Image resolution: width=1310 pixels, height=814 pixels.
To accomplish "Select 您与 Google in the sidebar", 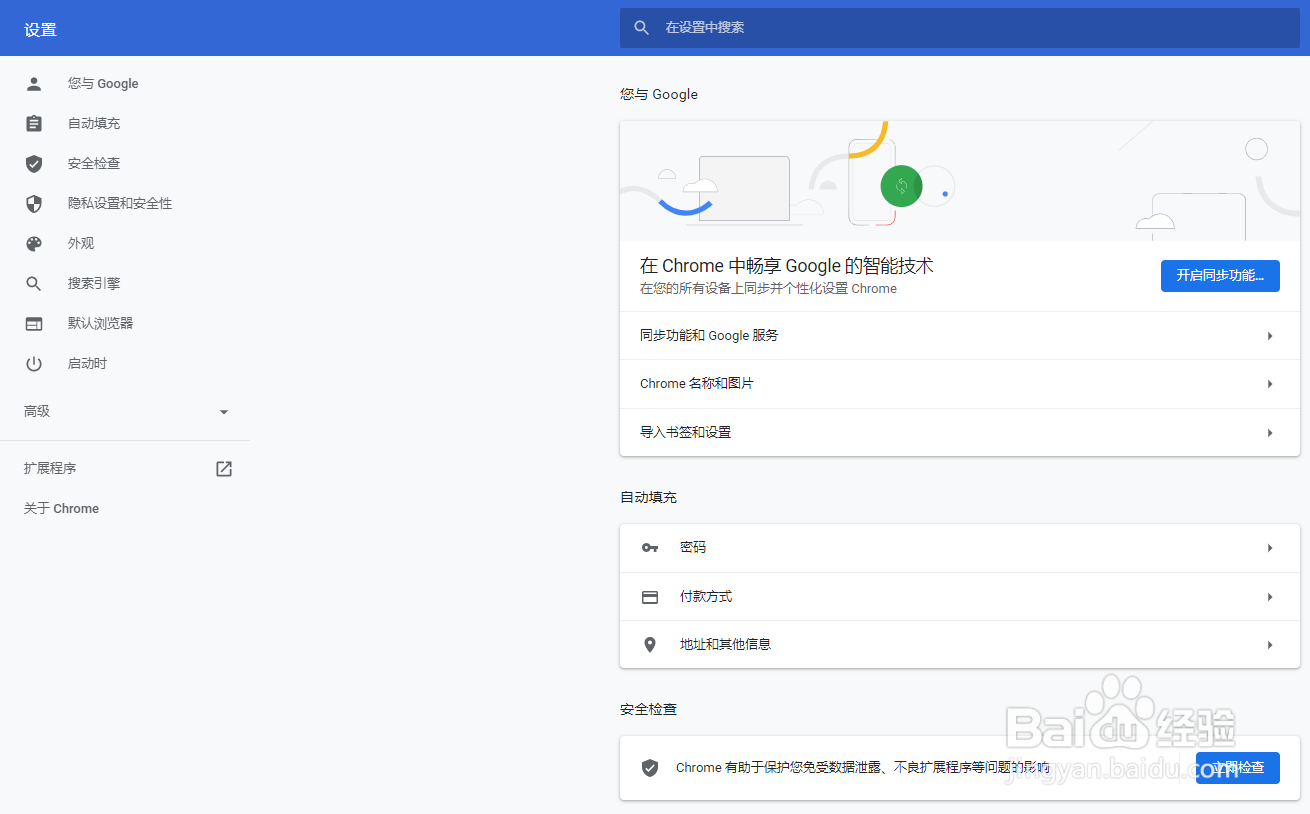I will [x=103, y=84].
